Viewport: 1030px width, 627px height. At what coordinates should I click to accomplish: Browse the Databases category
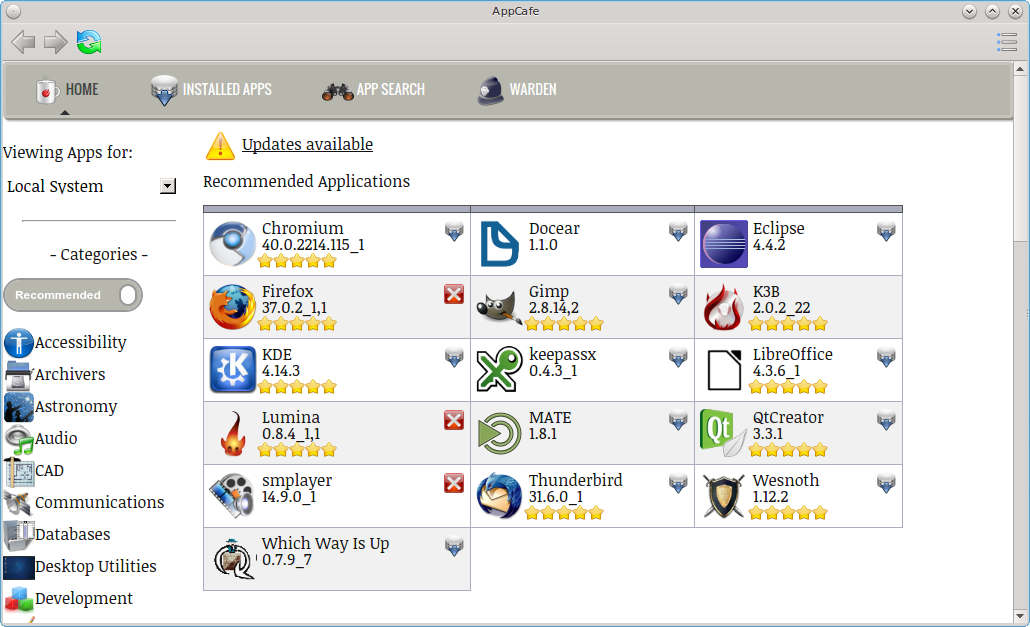[x=72, y=534]
